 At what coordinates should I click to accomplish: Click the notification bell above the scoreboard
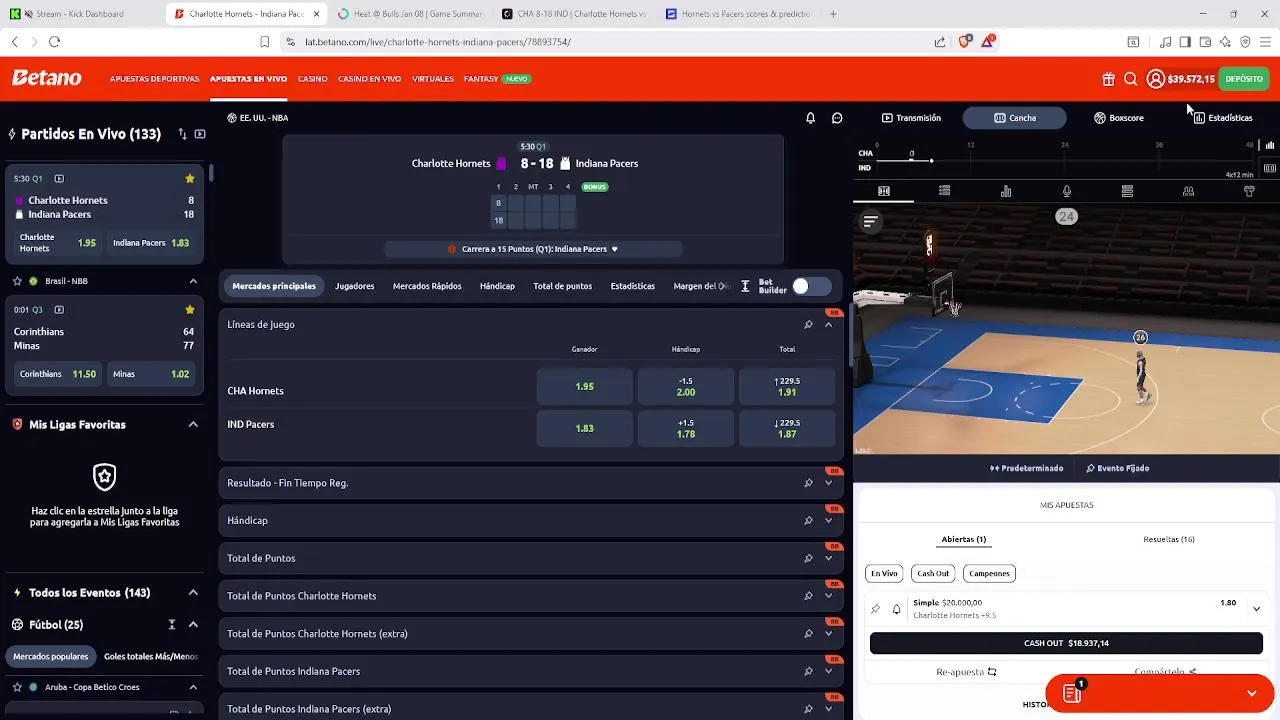810,118
